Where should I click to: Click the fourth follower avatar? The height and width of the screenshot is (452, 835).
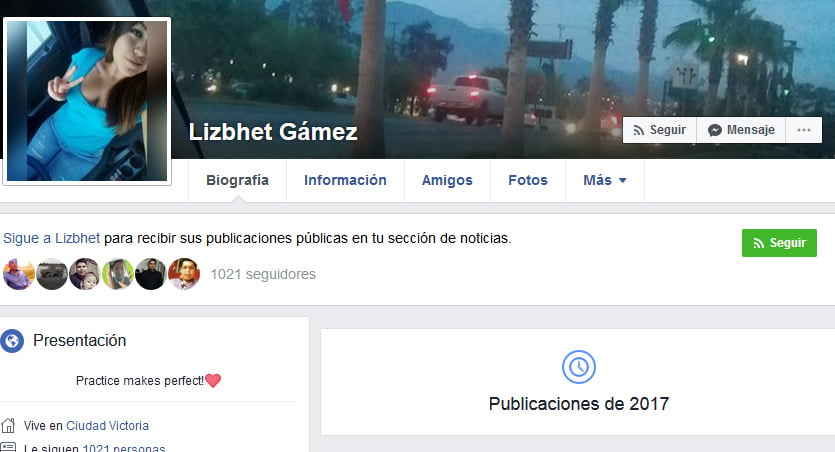pos(118,274)
